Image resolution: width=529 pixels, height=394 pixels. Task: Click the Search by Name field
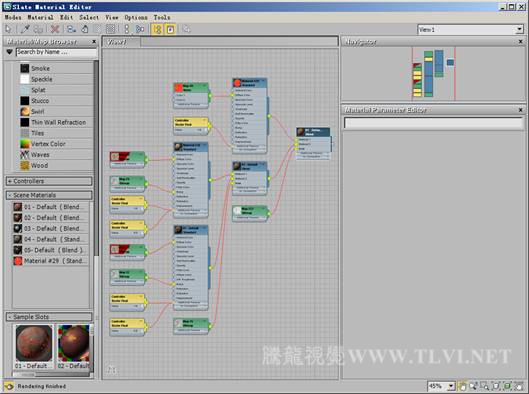point(57,52)
